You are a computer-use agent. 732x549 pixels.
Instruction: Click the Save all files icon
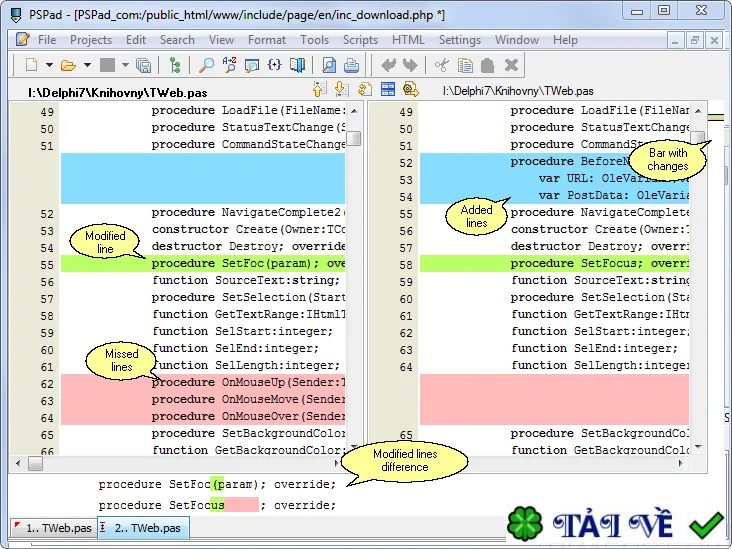(143, 65)
